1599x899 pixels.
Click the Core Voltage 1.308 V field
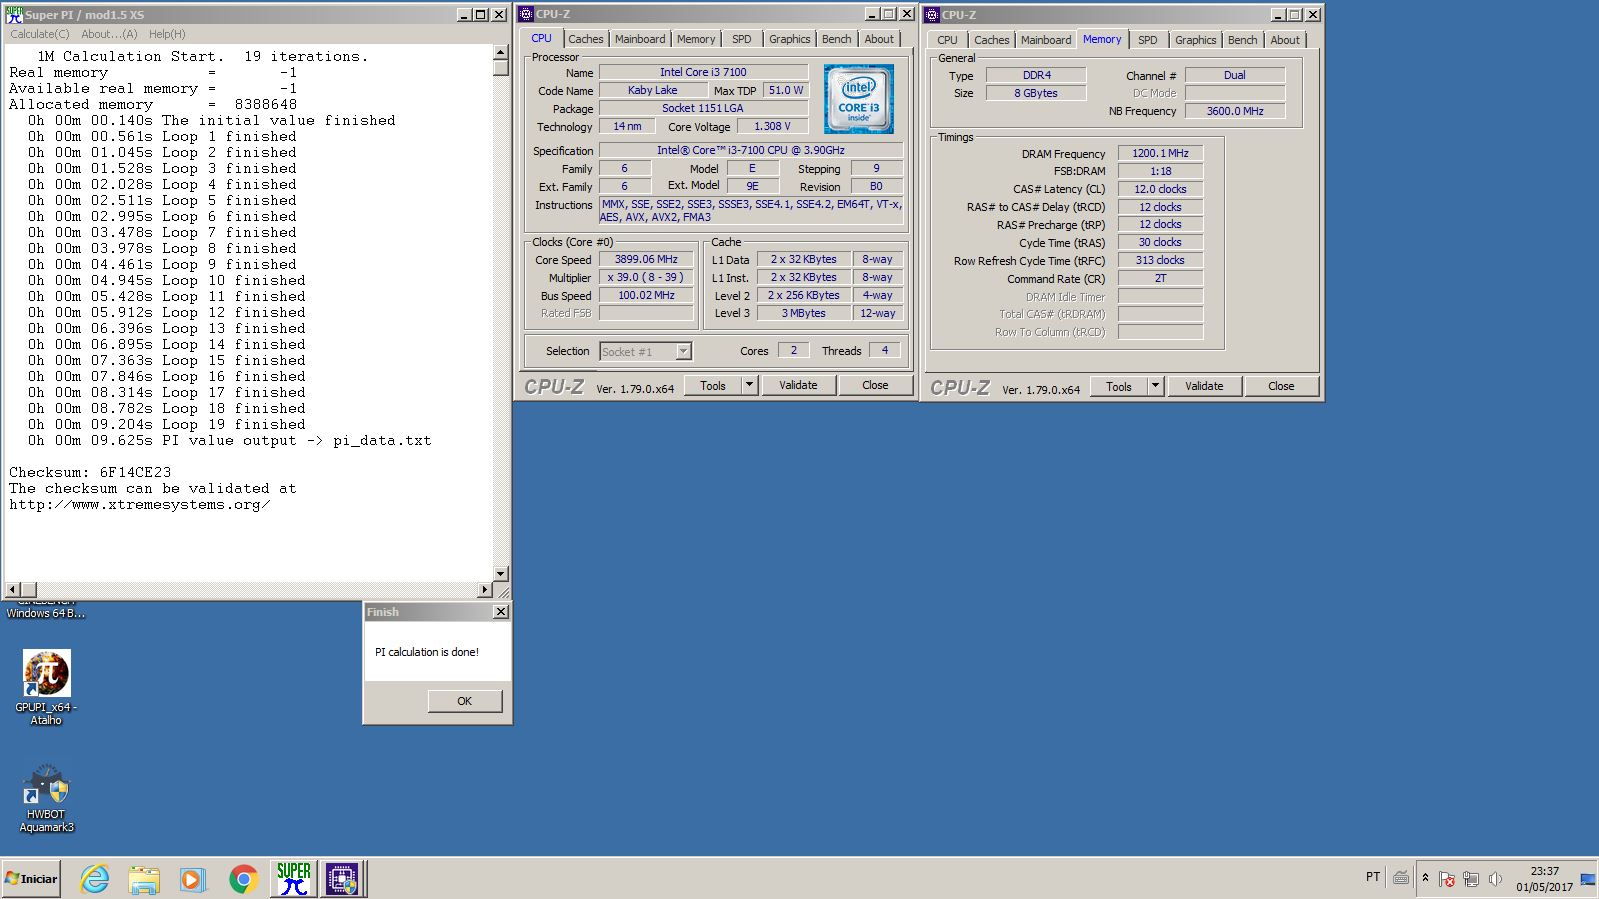772,126
